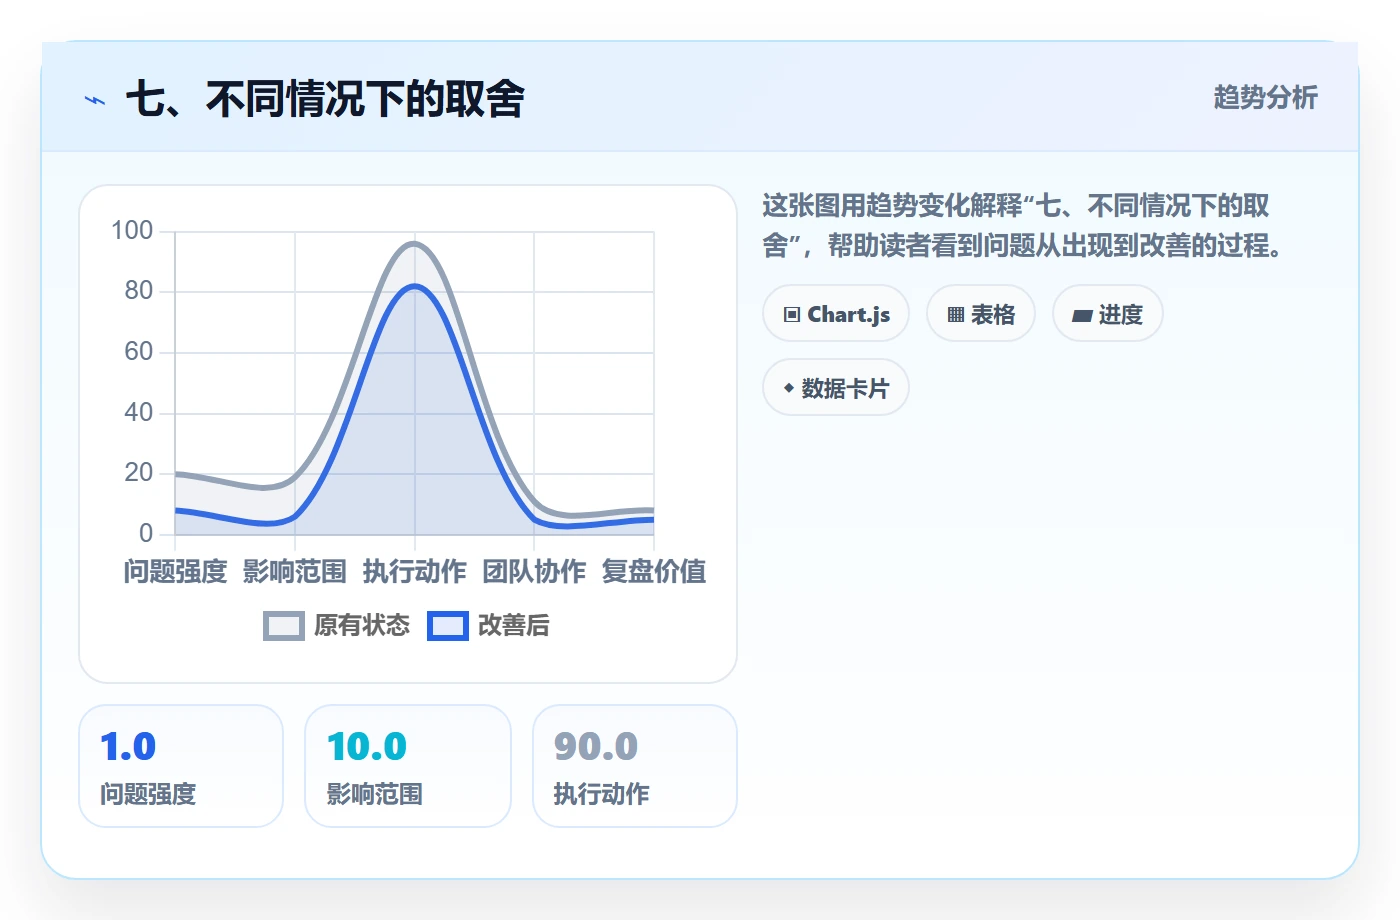Image resolution: width=1400 pixels, height=920 pixels.
Task: Click the lightning icon beside the section title
Action: [x=95, y=100]
